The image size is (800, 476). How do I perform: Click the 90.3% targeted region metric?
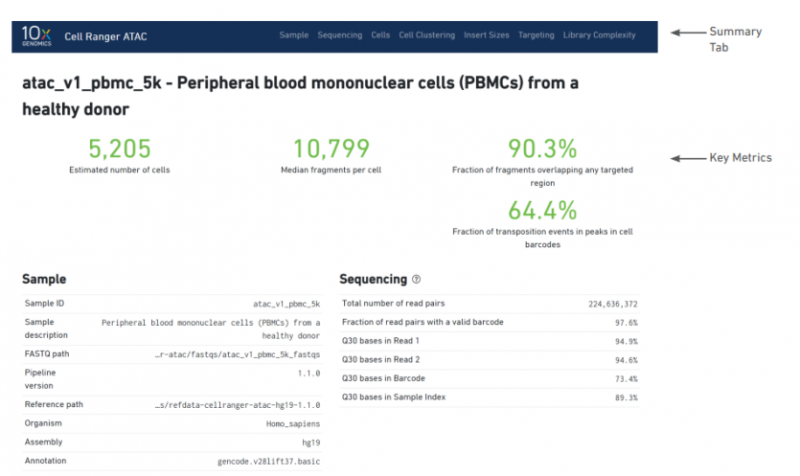542,150
